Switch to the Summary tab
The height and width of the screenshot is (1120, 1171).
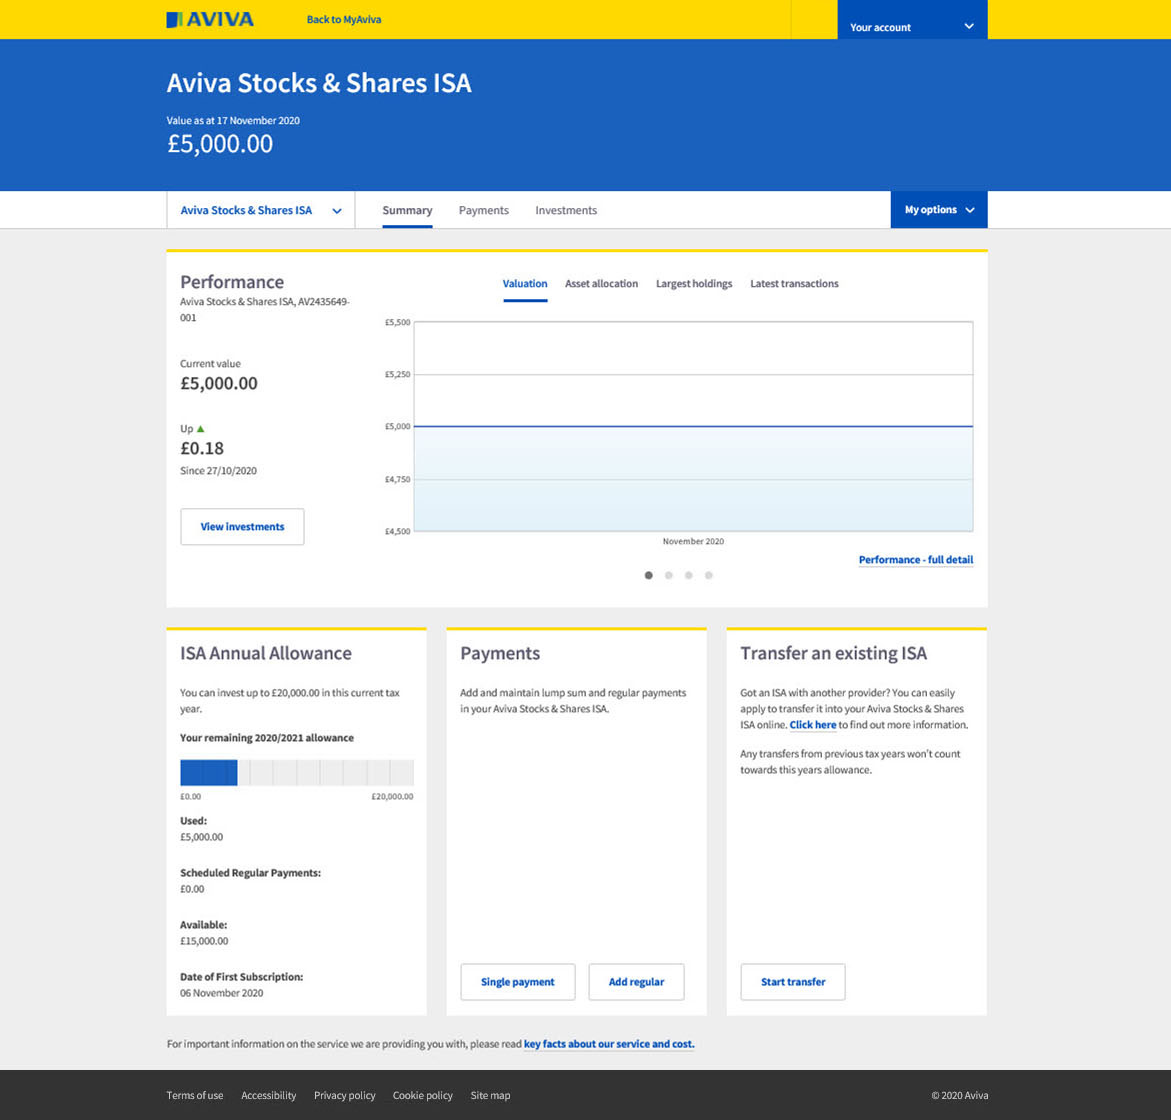coord(407,211)
